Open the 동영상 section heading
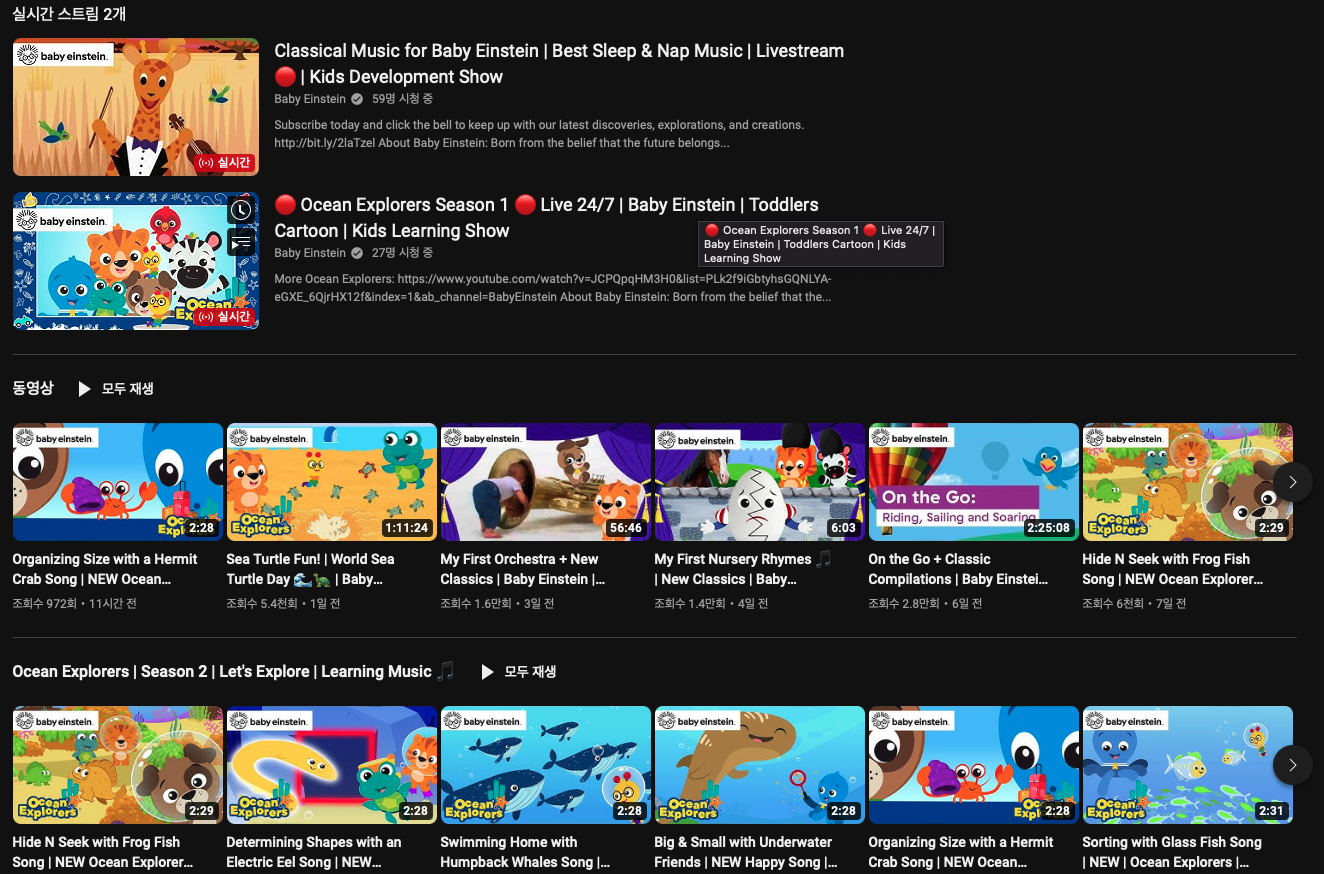 [x=33, y=388]
